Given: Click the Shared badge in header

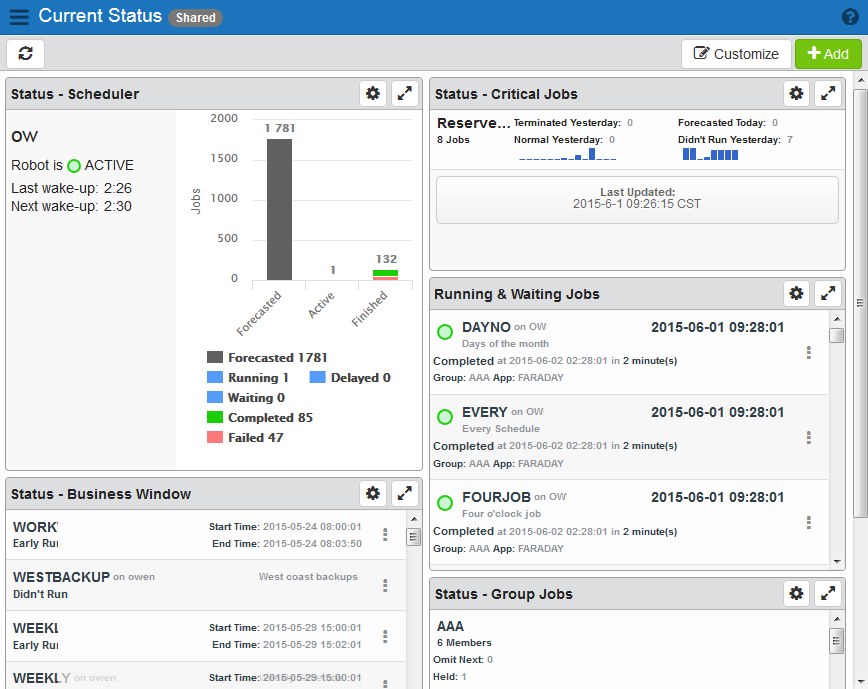Looking at the screenshot, I should (195, 18).
